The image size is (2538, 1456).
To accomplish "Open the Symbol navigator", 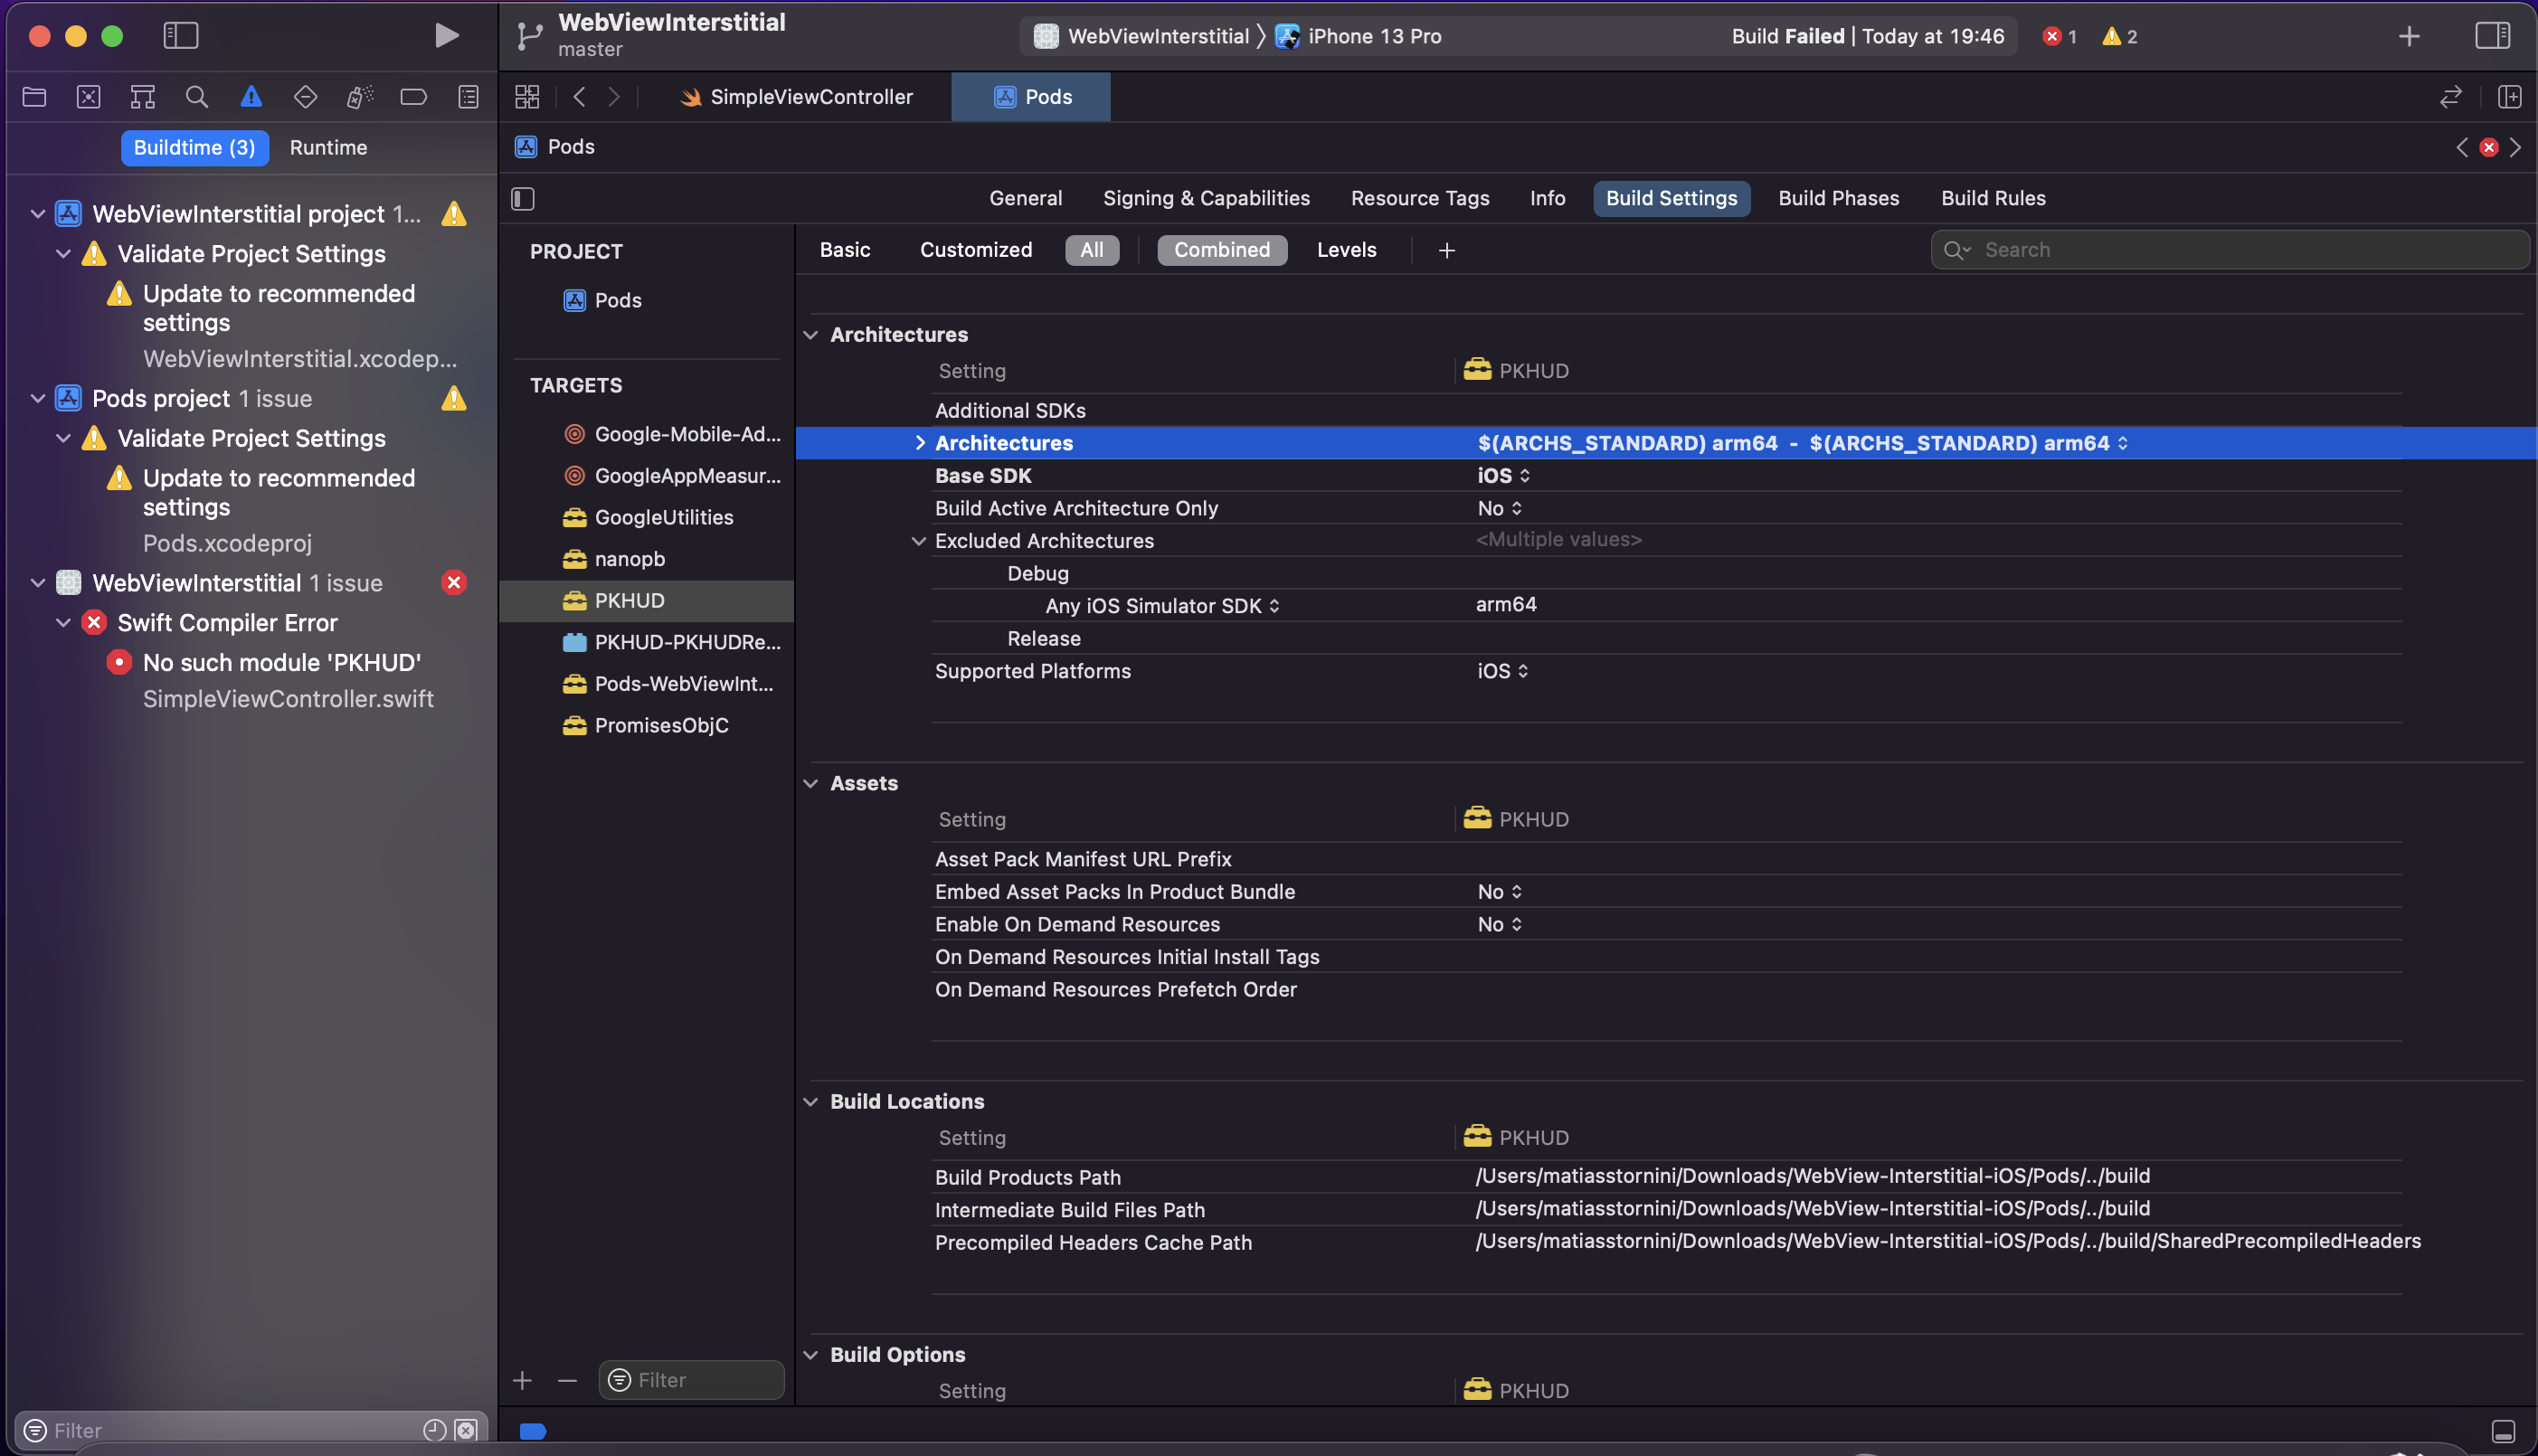I will click(x=143, y=97).
